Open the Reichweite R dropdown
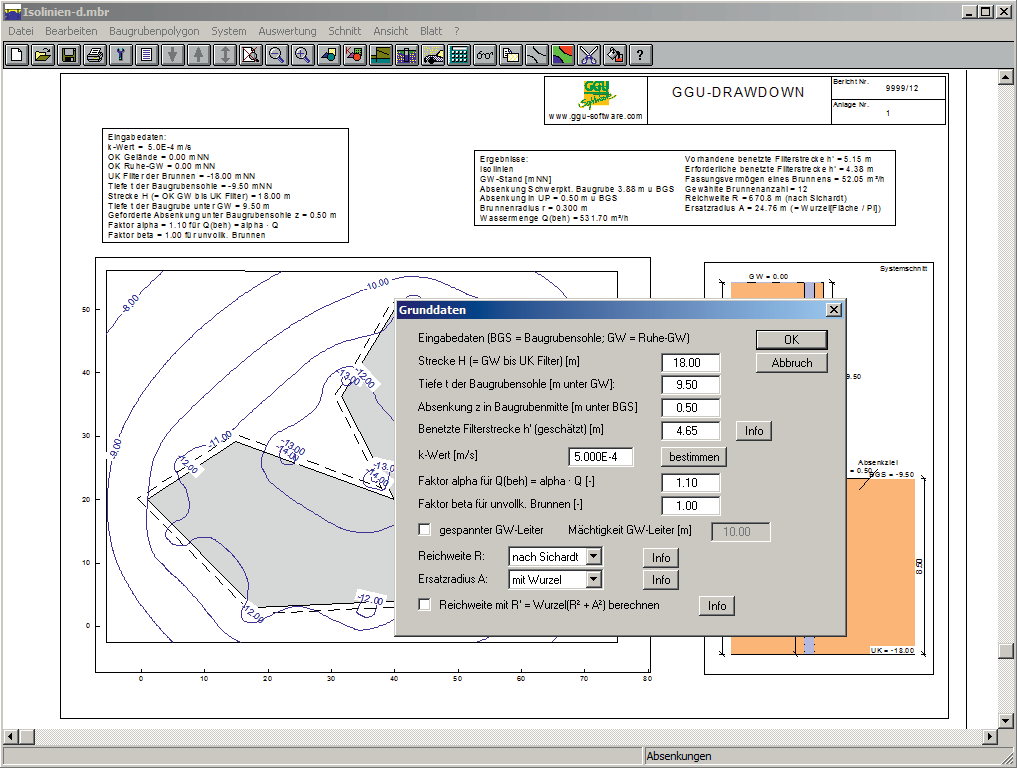Image resolution: width=1017 pixels, height=768 pixels. click(593, 557)
